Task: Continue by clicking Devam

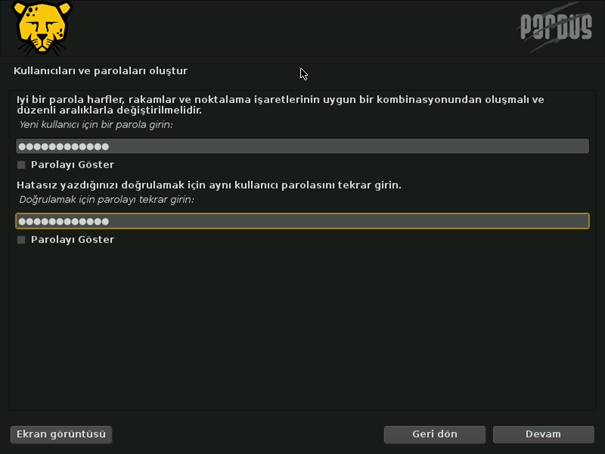Action: pos(543,434)
